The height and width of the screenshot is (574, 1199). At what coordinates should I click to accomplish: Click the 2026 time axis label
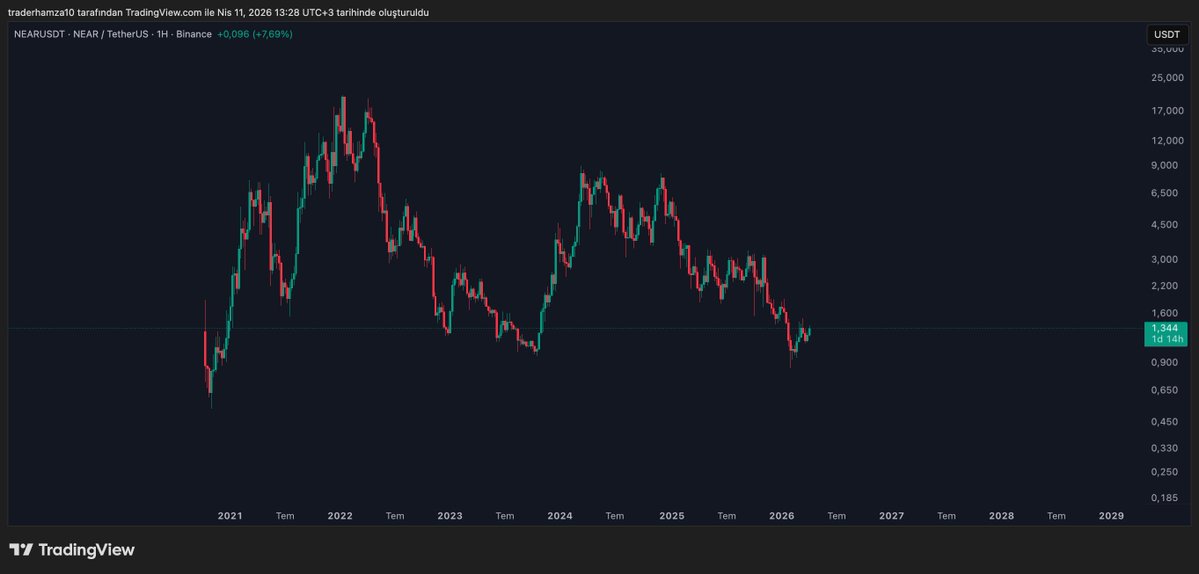click(781, 516)
